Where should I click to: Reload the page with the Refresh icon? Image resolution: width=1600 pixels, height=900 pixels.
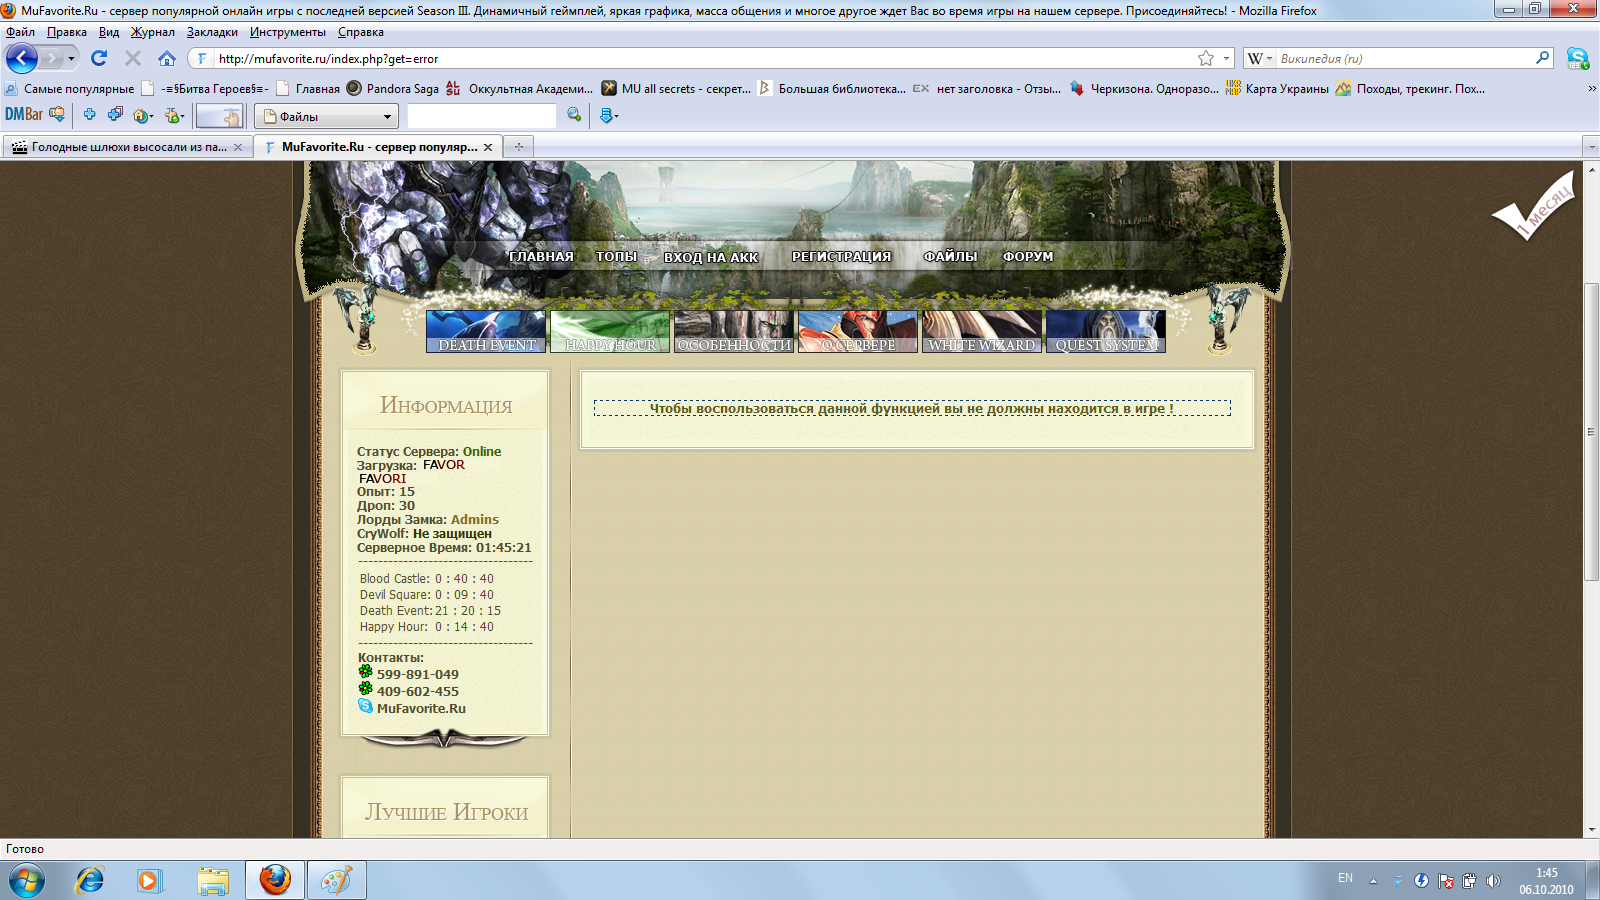(x=99, y=58)
